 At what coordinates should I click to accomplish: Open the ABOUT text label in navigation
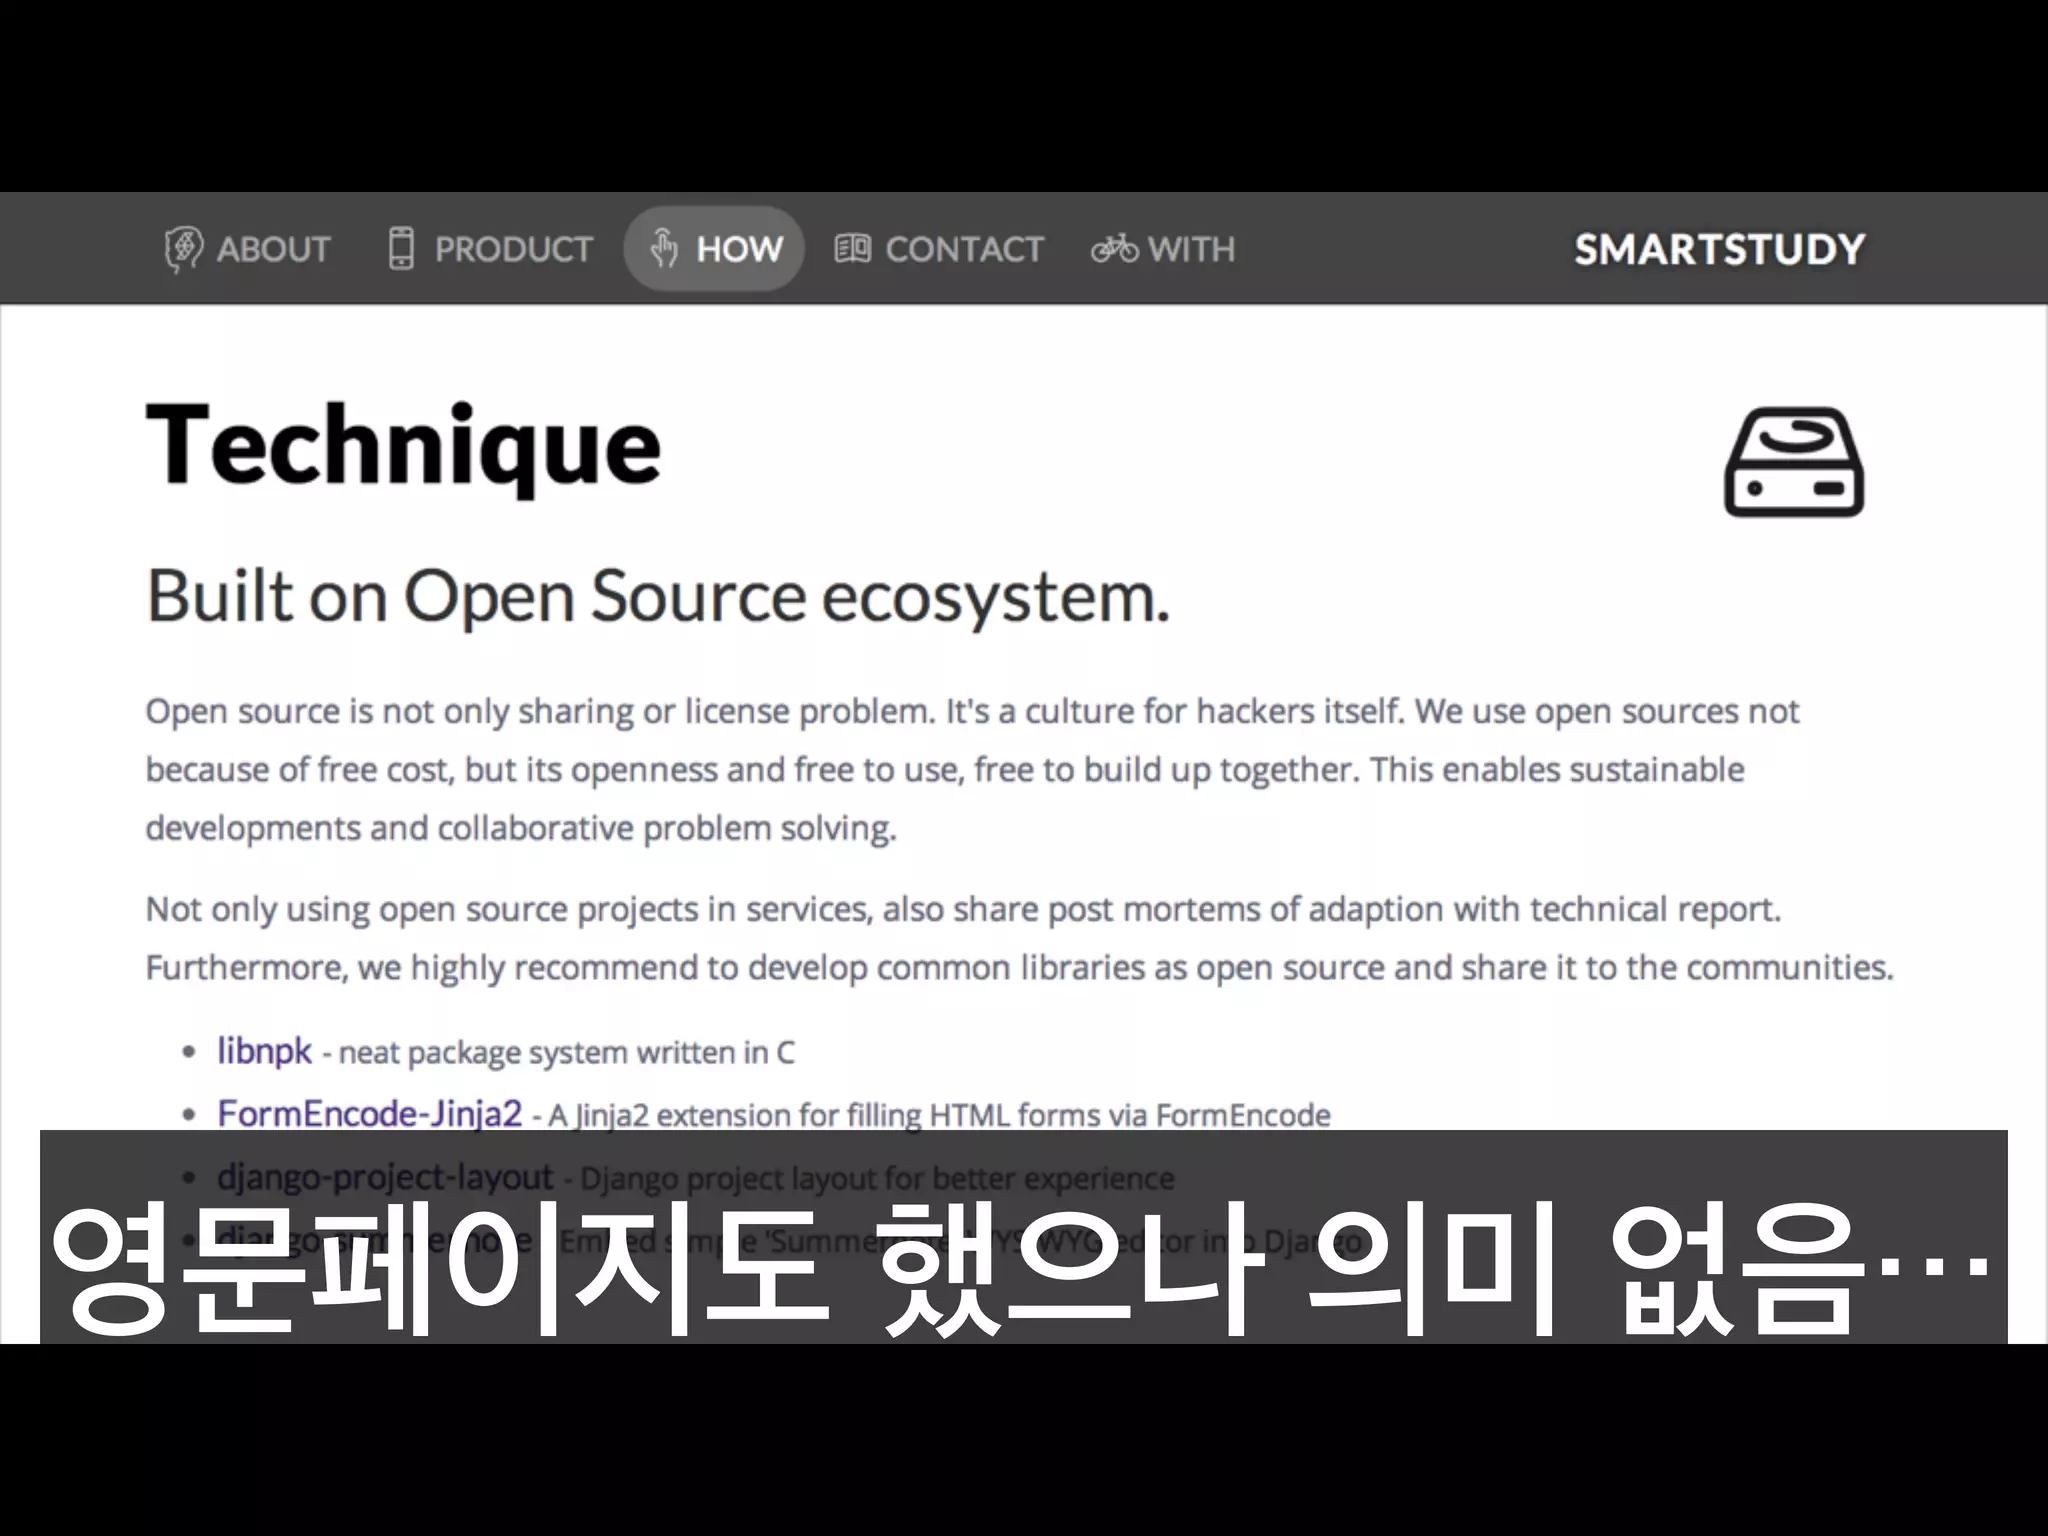point(273,249)
